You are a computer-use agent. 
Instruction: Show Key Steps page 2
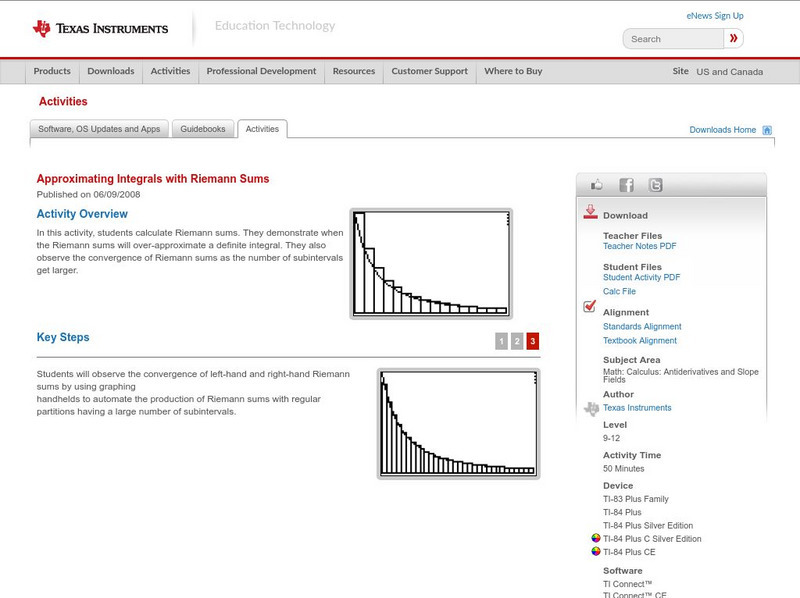tap(517, 341)
